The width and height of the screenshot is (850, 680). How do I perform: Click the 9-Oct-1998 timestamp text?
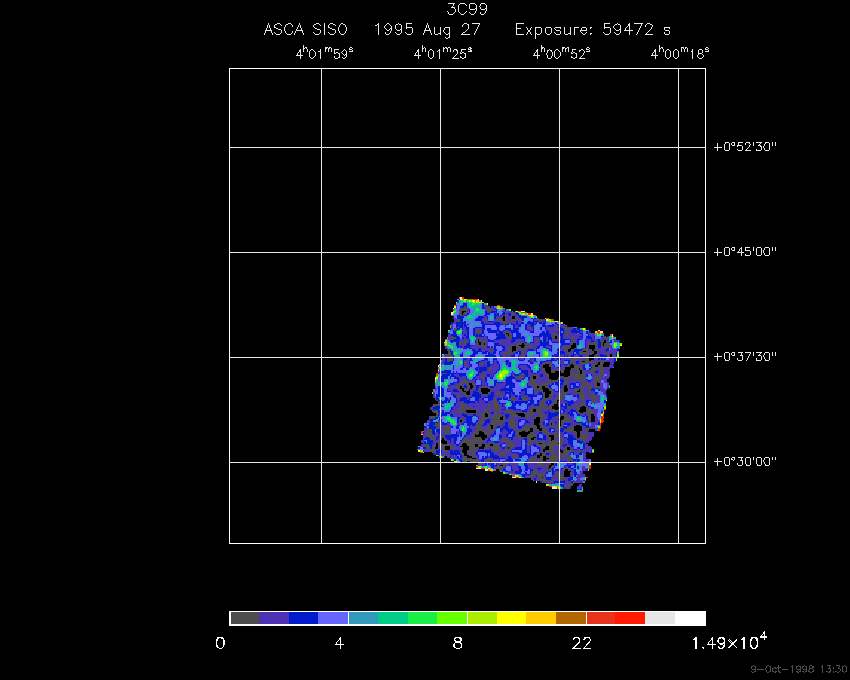click(x=799, y=669)
